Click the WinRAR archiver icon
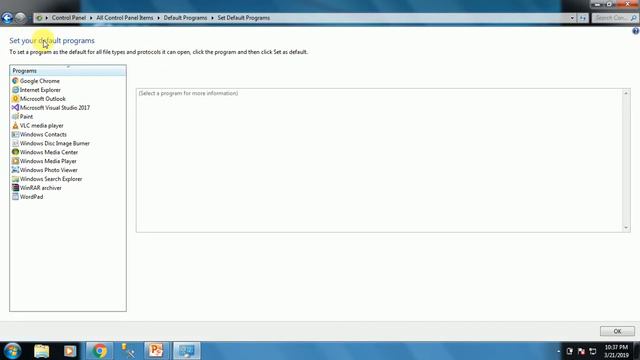 click(x=15, y=188)
